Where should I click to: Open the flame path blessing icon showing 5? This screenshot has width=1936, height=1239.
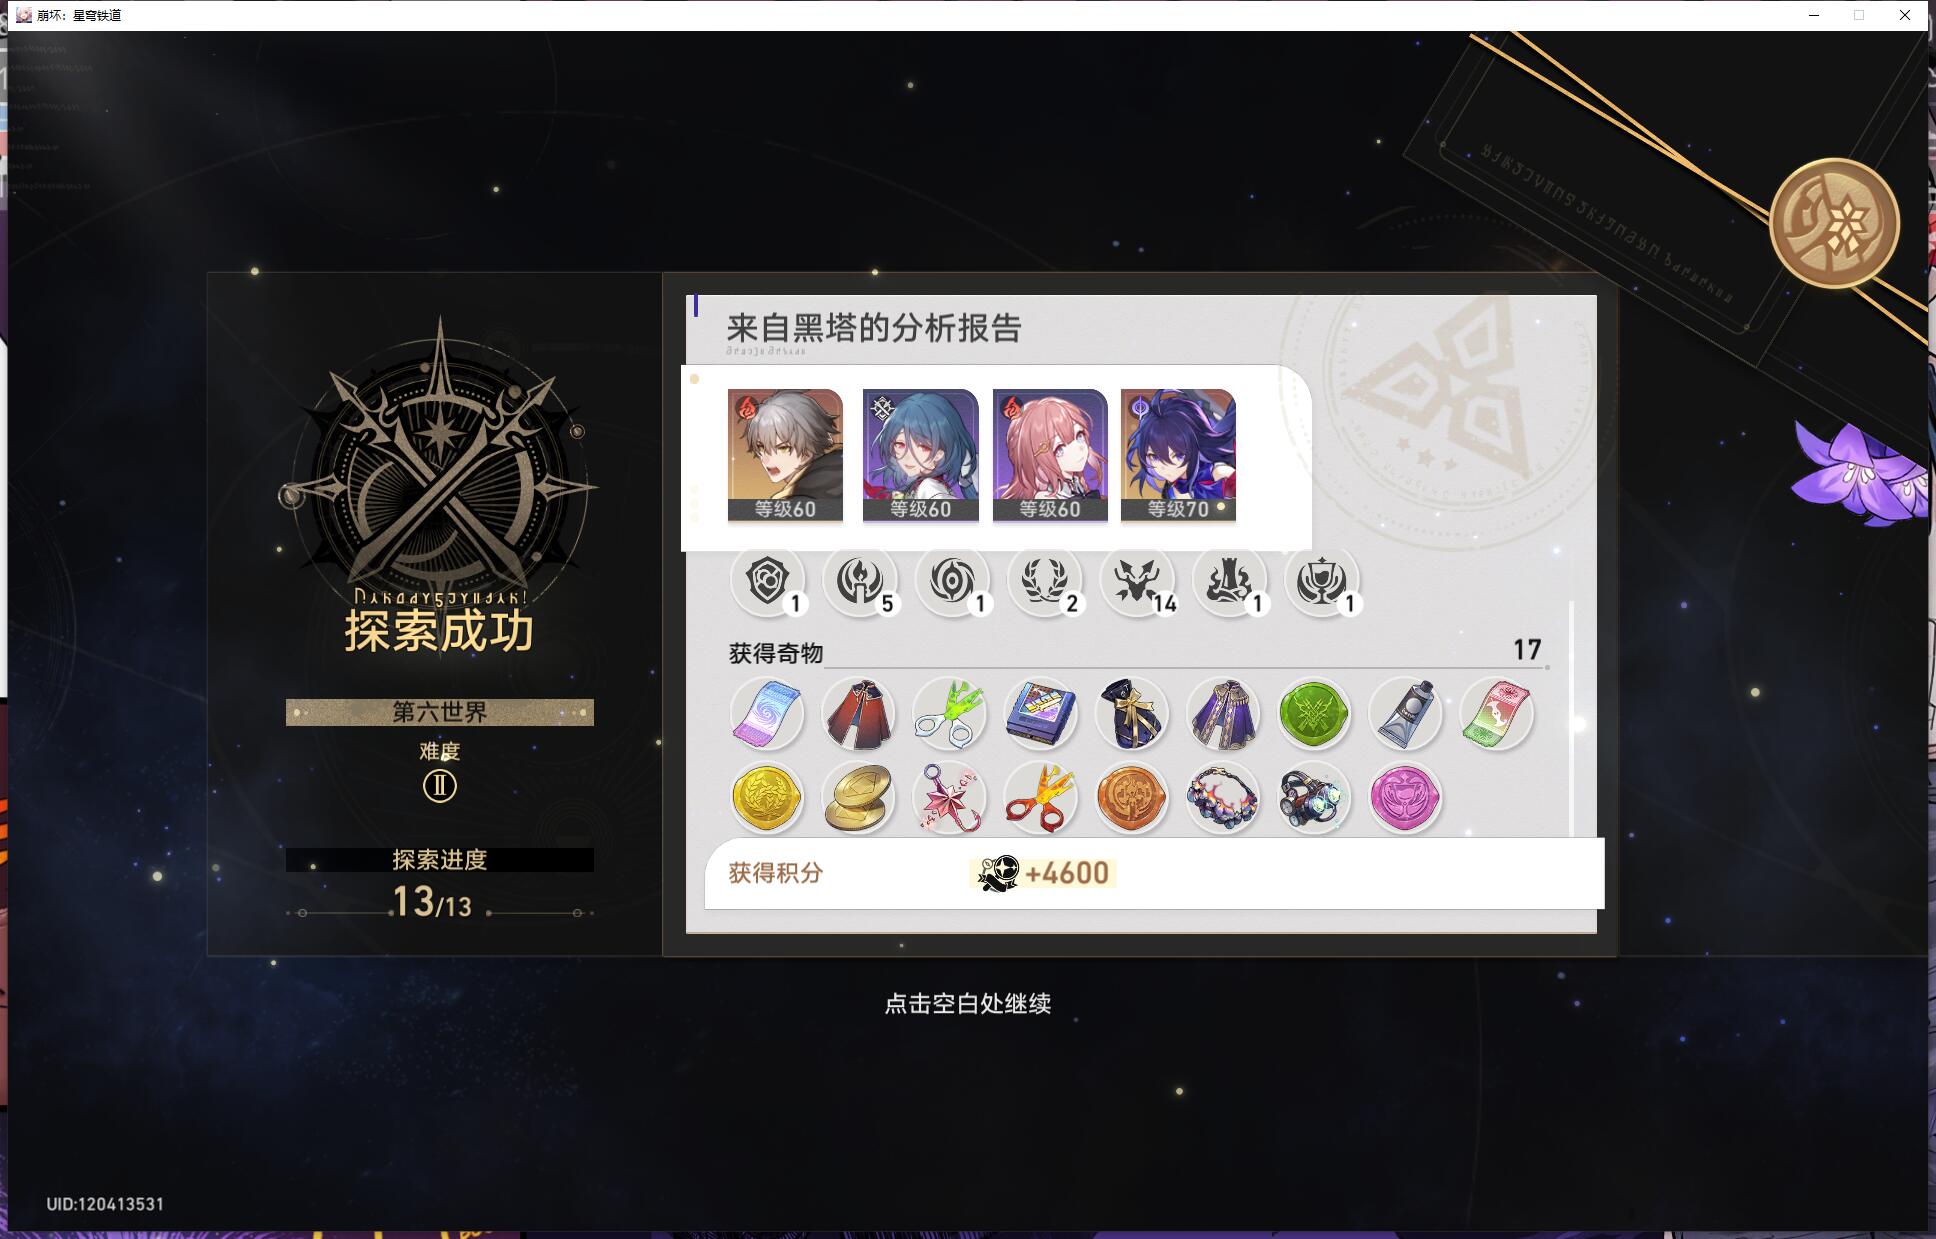tap(859, 581)
